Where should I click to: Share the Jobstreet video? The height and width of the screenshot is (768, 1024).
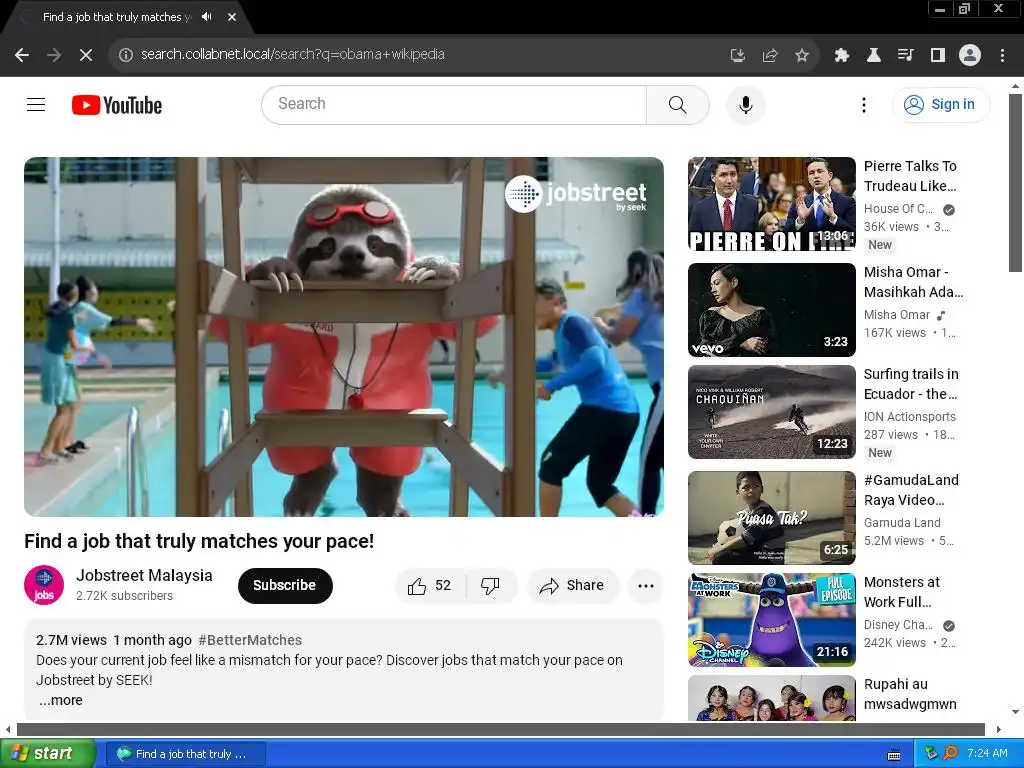coord(572,586)
